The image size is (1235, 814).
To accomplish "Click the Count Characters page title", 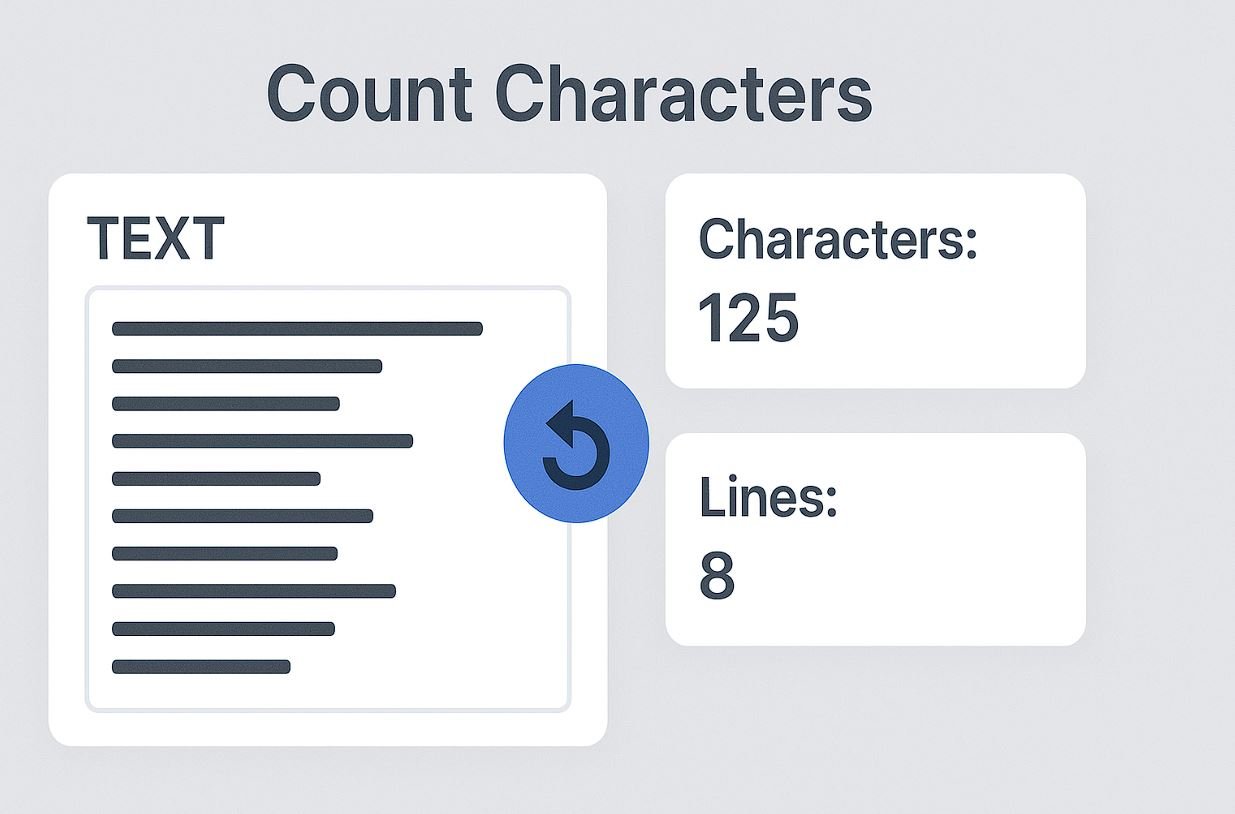I will 570,93.
